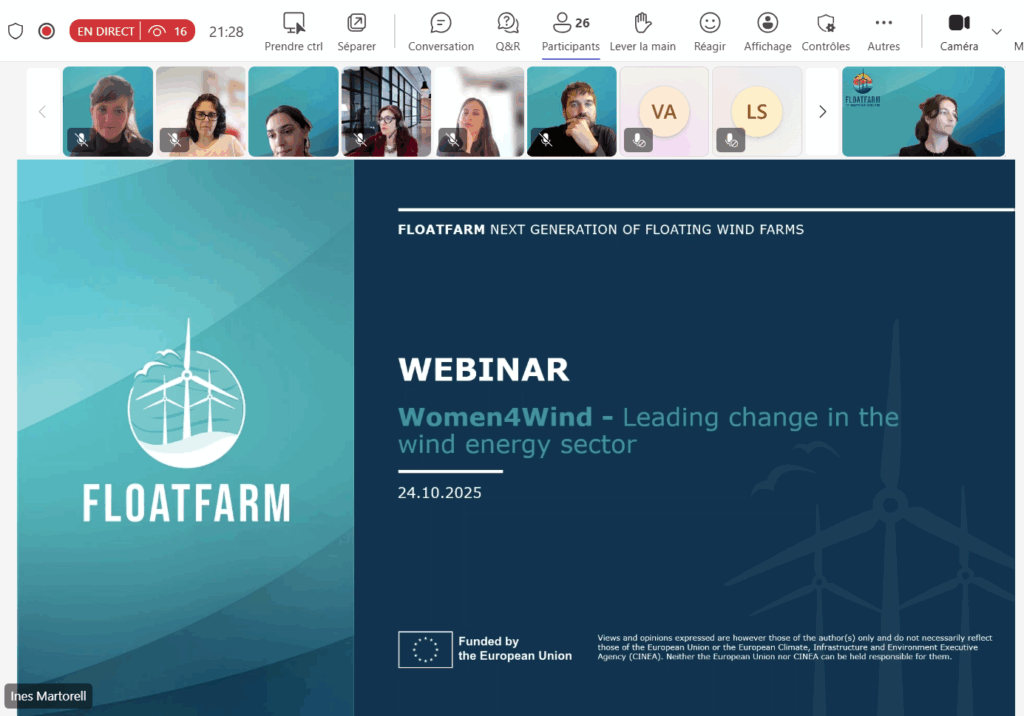
Task: Expand the Caméra dropdown arrow
Action: click(x=996, y=31)
